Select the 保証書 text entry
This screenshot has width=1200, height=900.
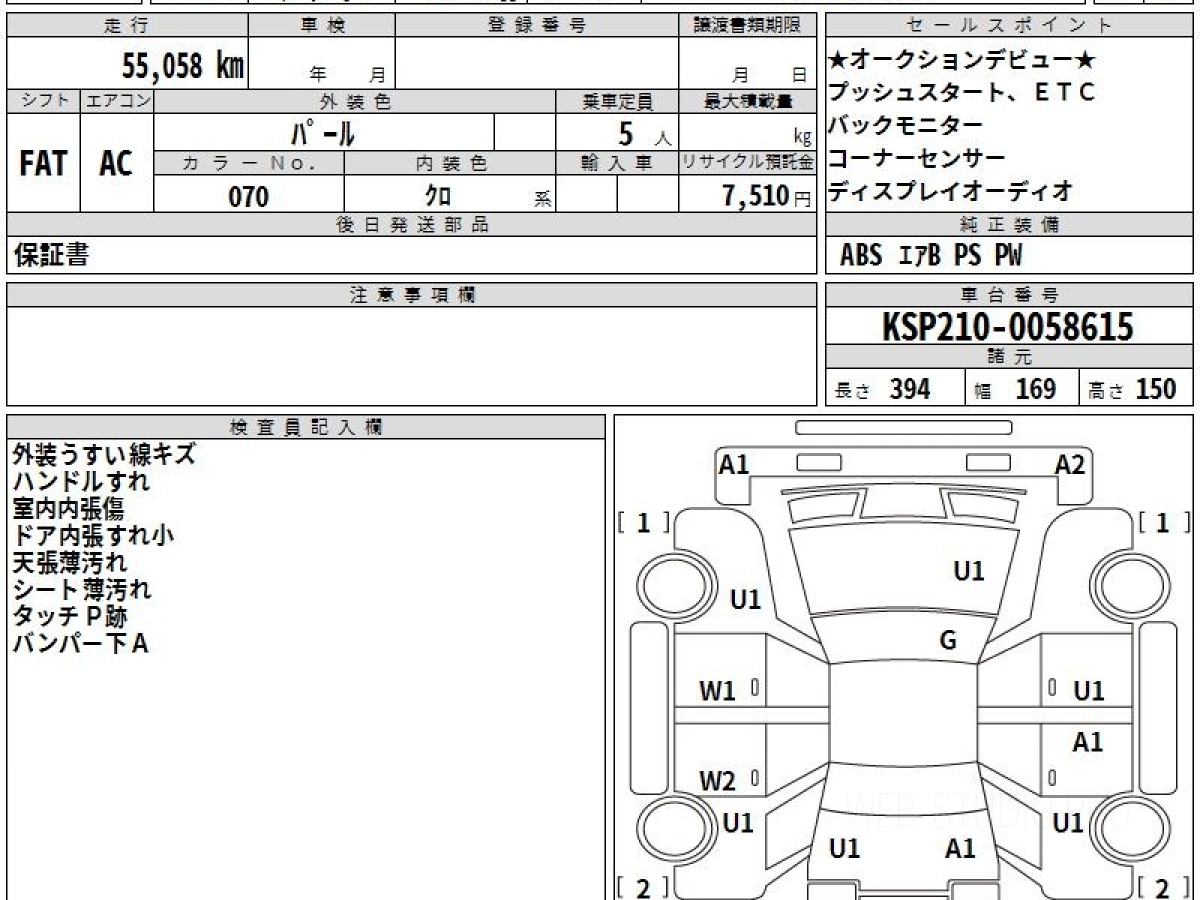click(x=51, y=255)
